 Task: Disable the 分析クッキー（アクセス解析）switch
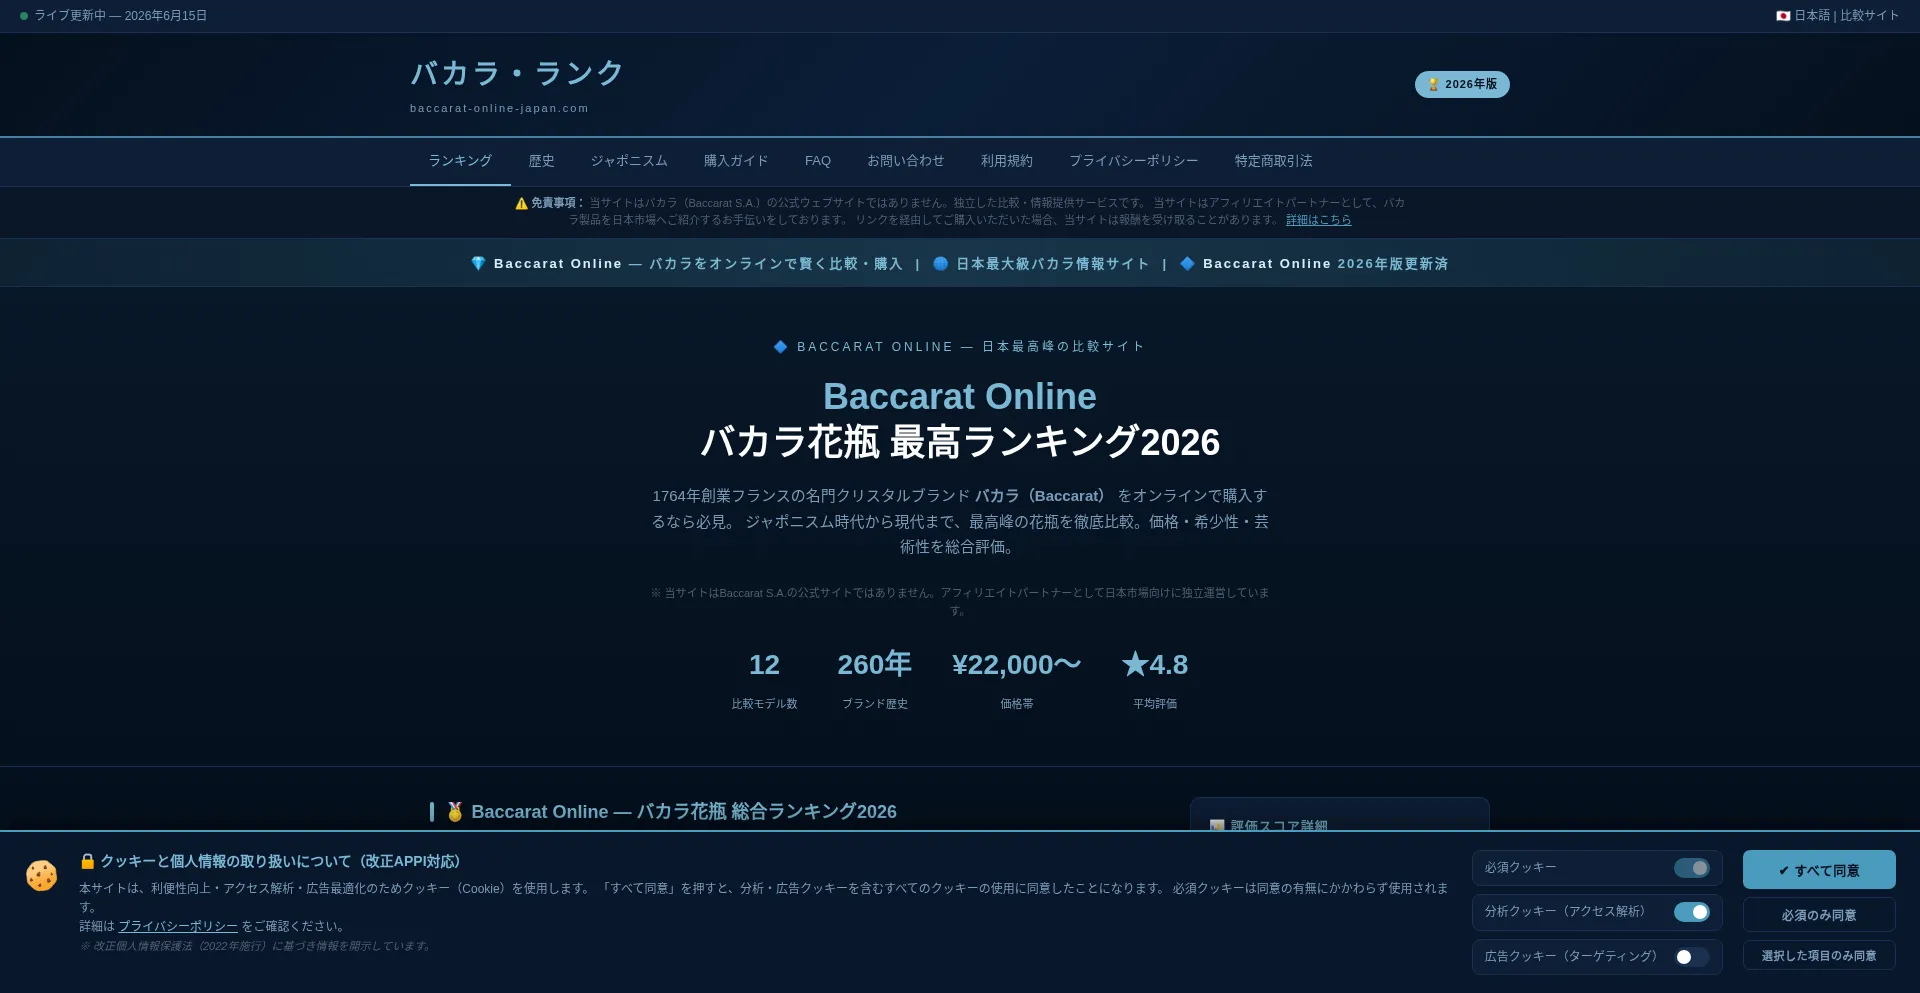[1692, 912]
